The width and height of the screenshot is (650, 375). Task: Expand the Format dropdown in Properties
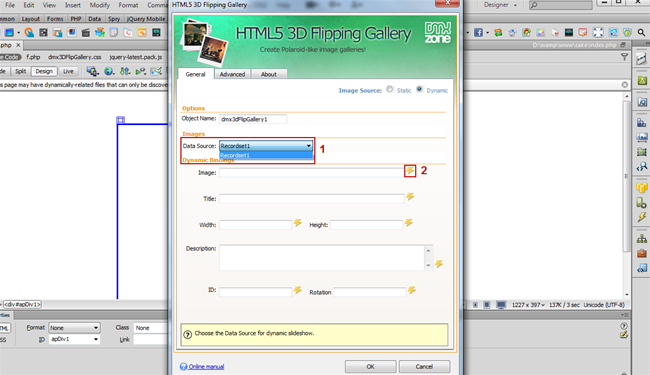(x=74, y=328)
